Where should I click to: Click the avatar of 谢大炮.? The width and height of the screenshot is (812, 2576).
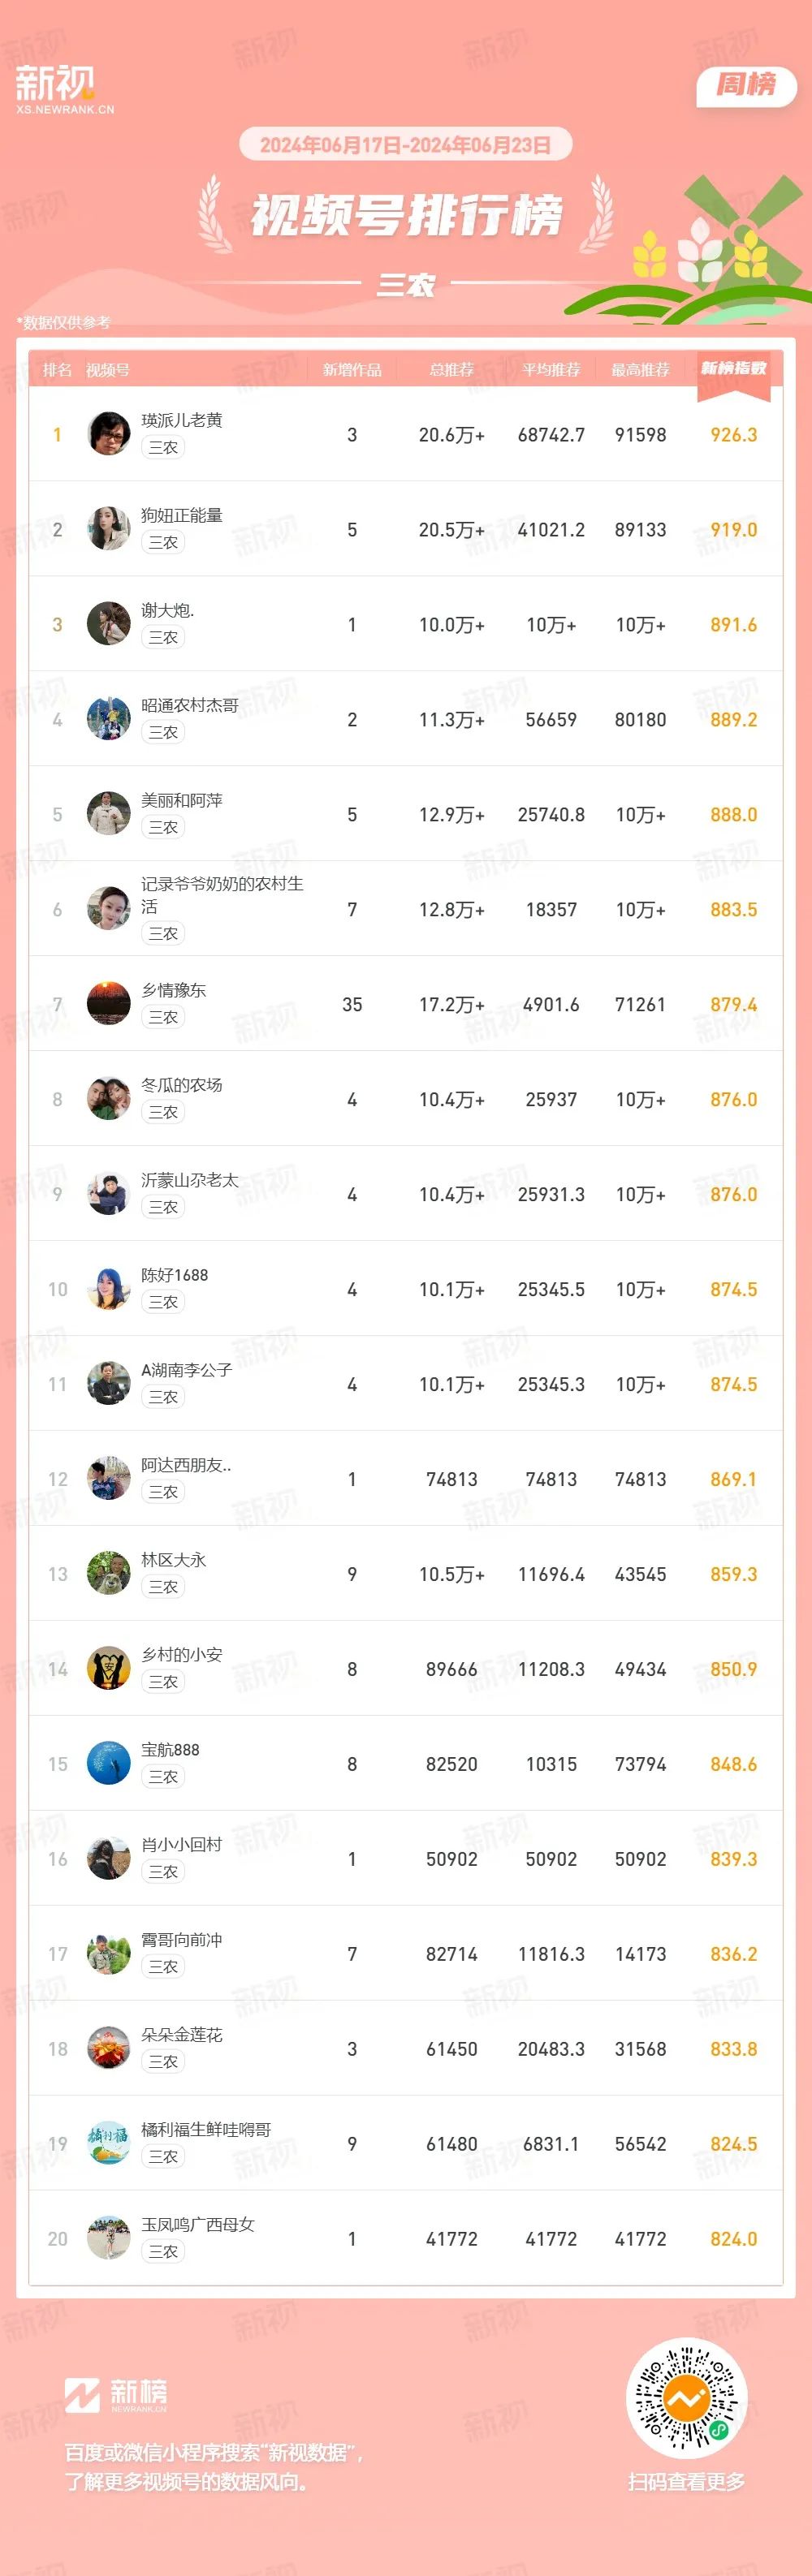click(x=108, y=624)
